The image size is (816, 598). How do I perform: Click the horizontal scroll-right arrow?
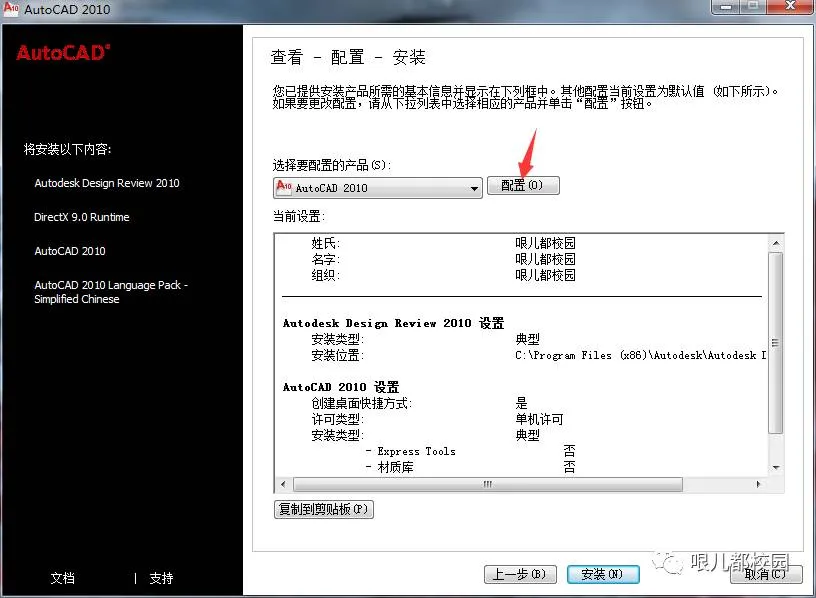click(758, 484)
